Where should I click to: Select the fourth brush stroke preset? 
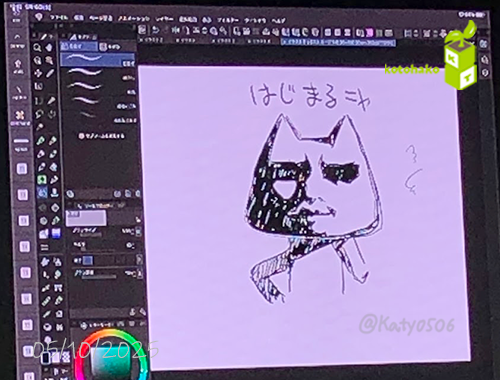[x=100, y=102]
